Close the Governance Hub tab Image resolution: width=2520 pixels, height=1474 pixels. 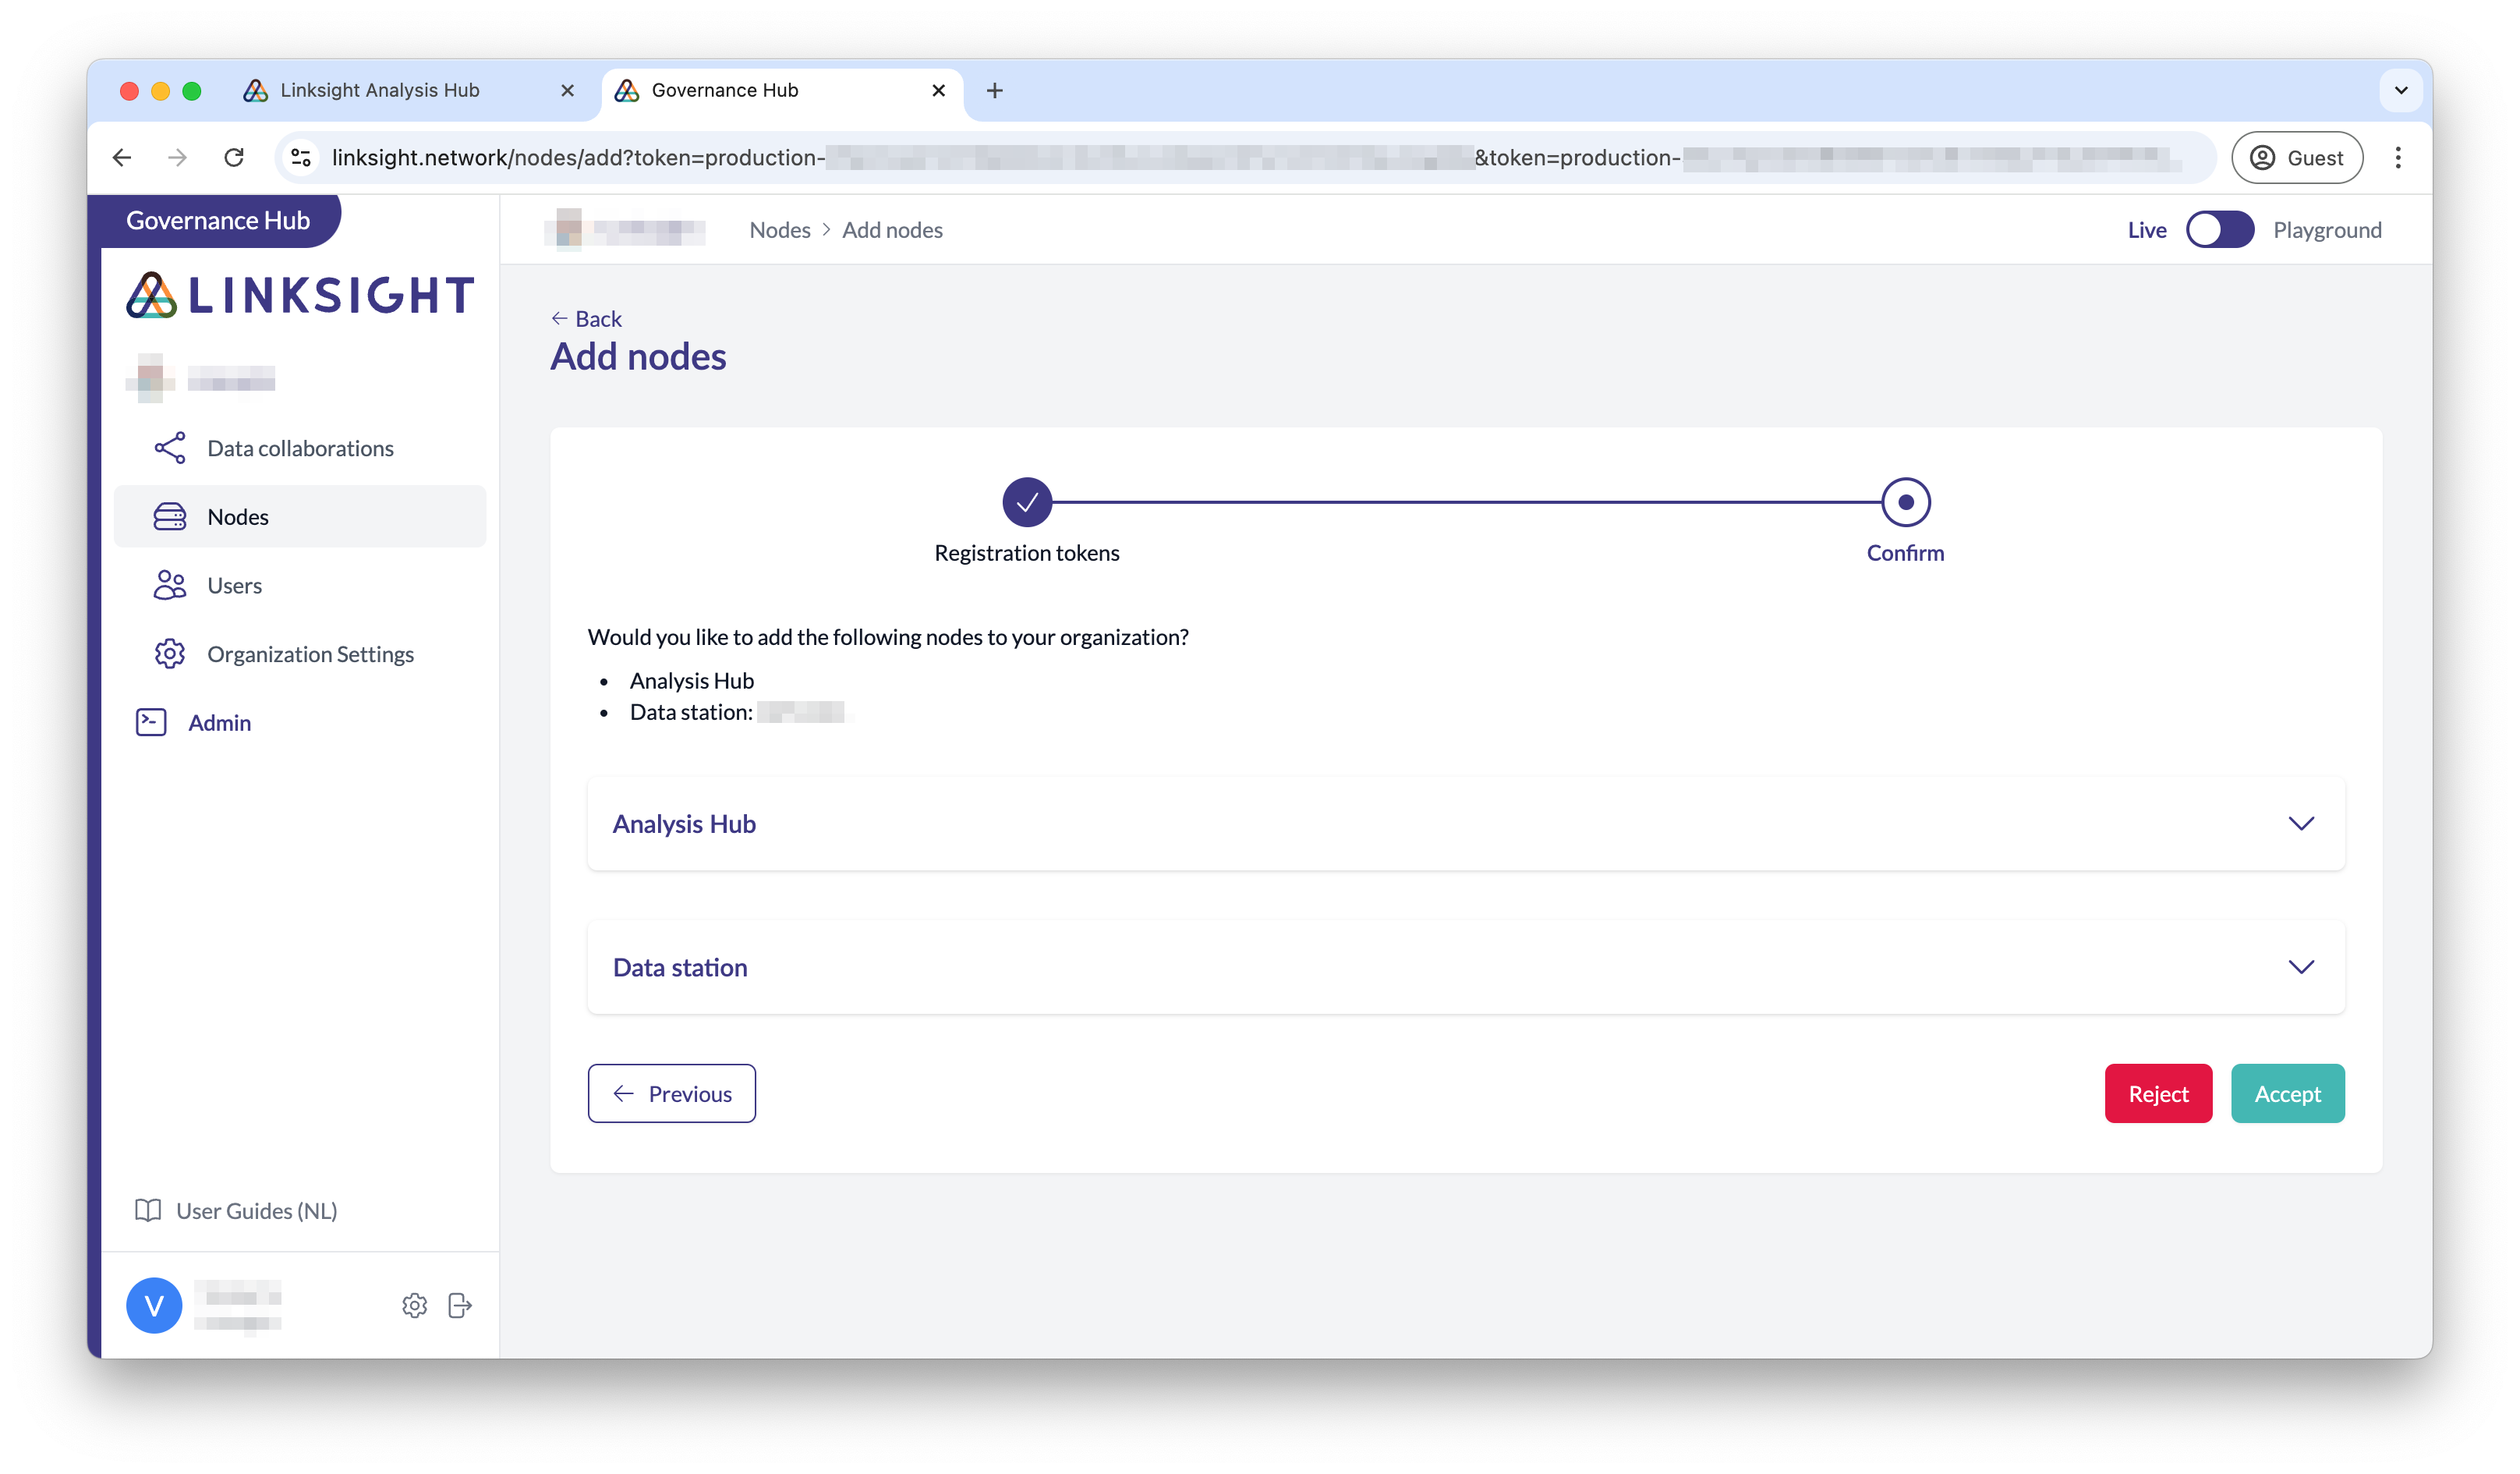tap(938, 90)
